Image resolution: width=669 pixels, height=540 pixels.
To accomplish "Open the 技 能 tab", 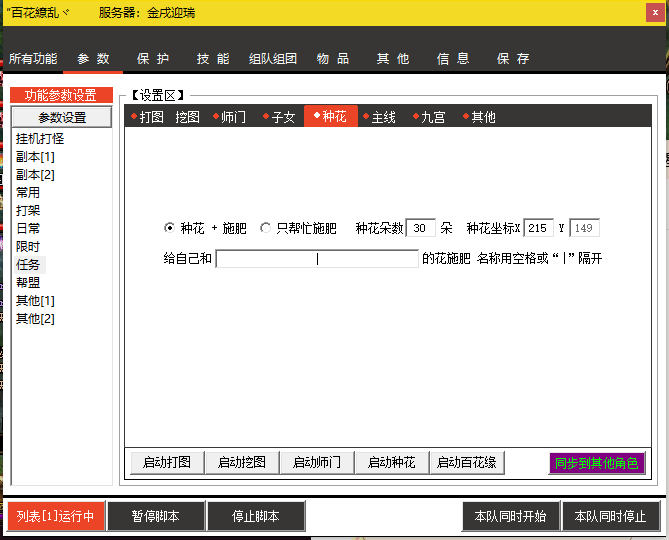I will coord(213,58).
